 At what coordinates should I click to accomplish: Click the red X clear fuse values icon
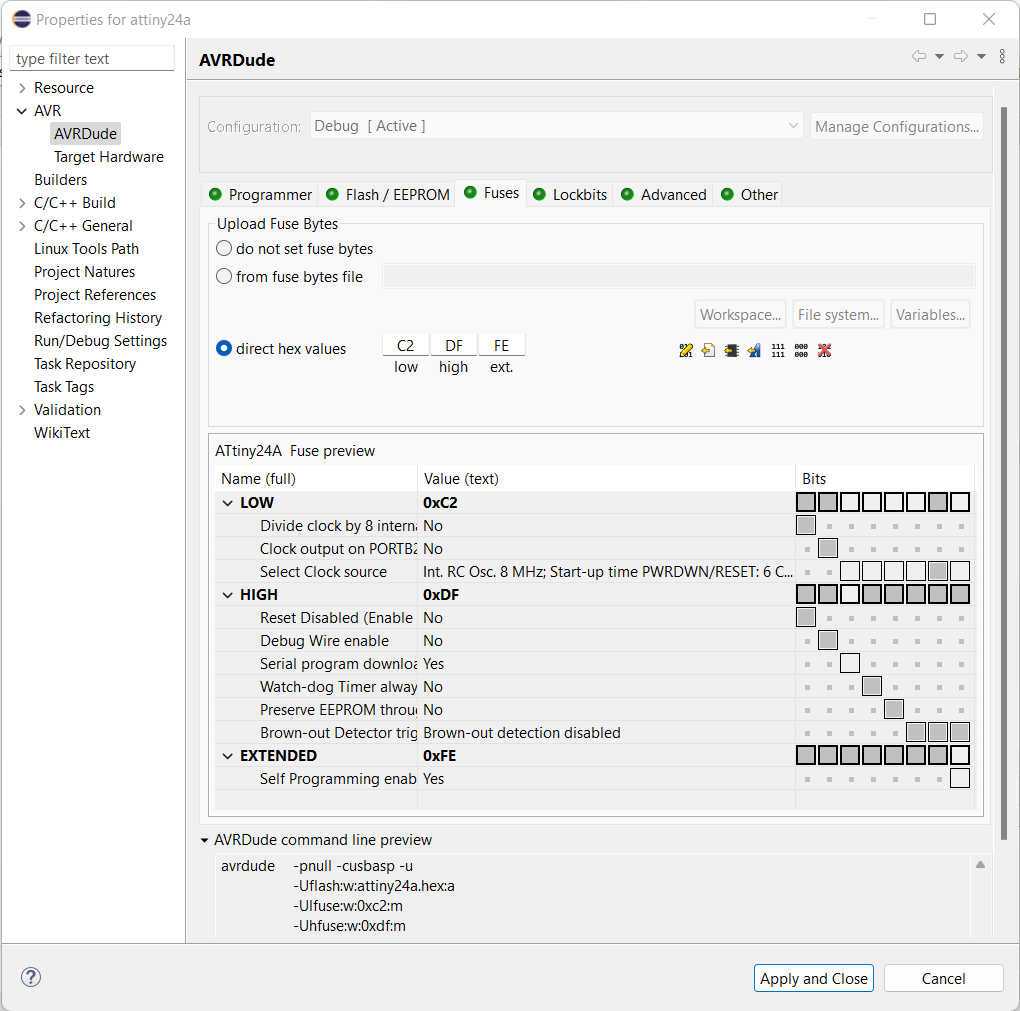point(824,350)
